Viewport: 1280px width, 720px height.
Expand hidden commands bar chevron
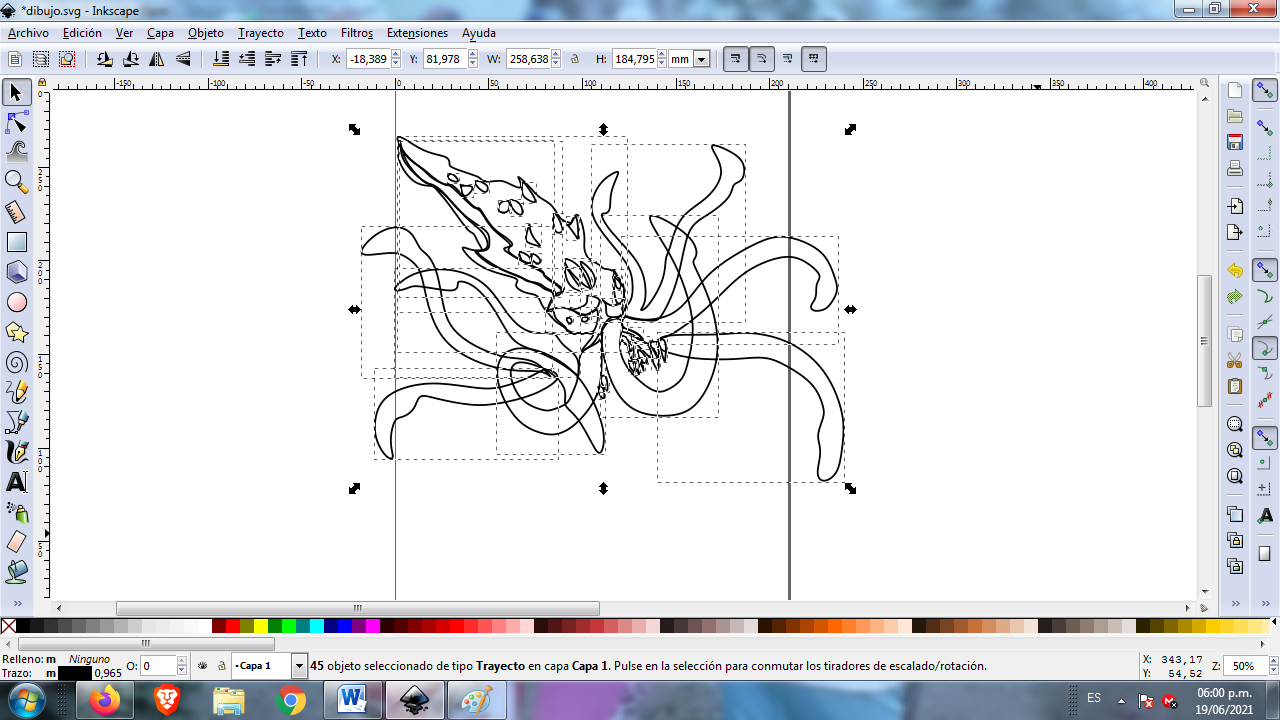1235,604
